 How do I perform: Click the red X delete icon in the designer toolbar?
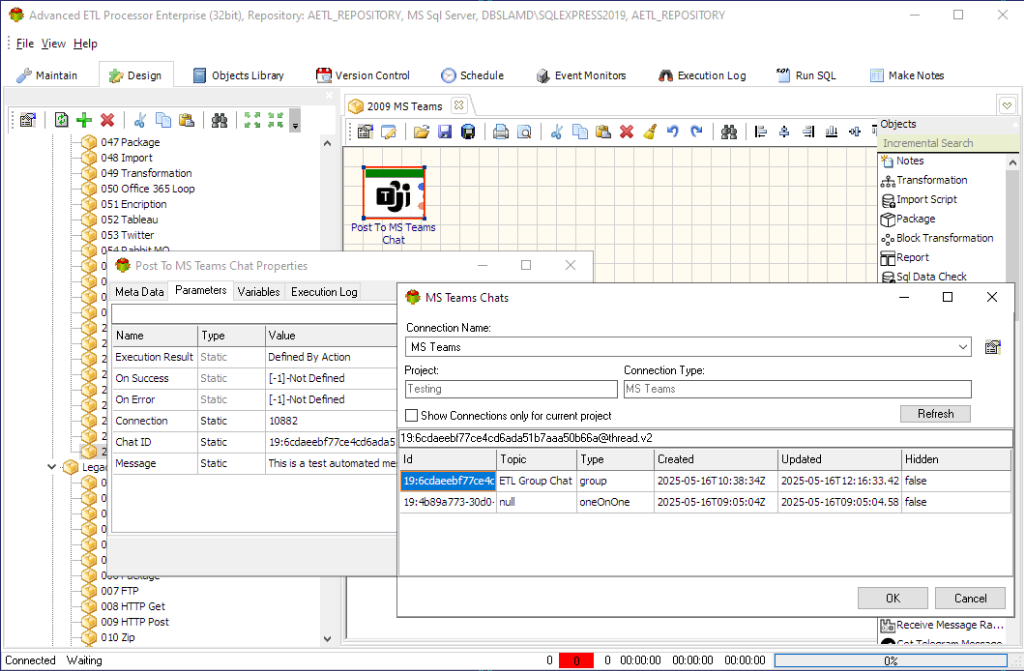pos(626,132)
